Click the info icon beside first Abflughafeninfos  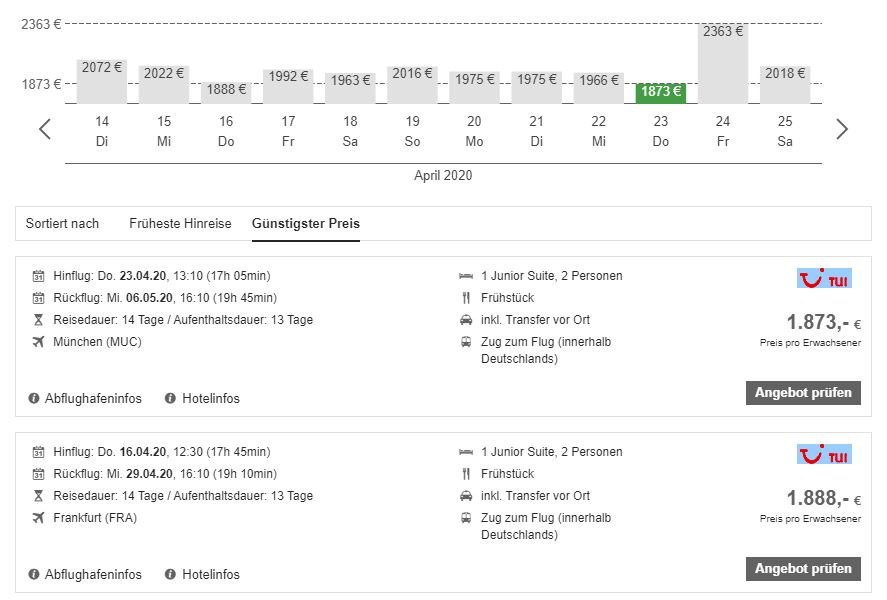35,398
